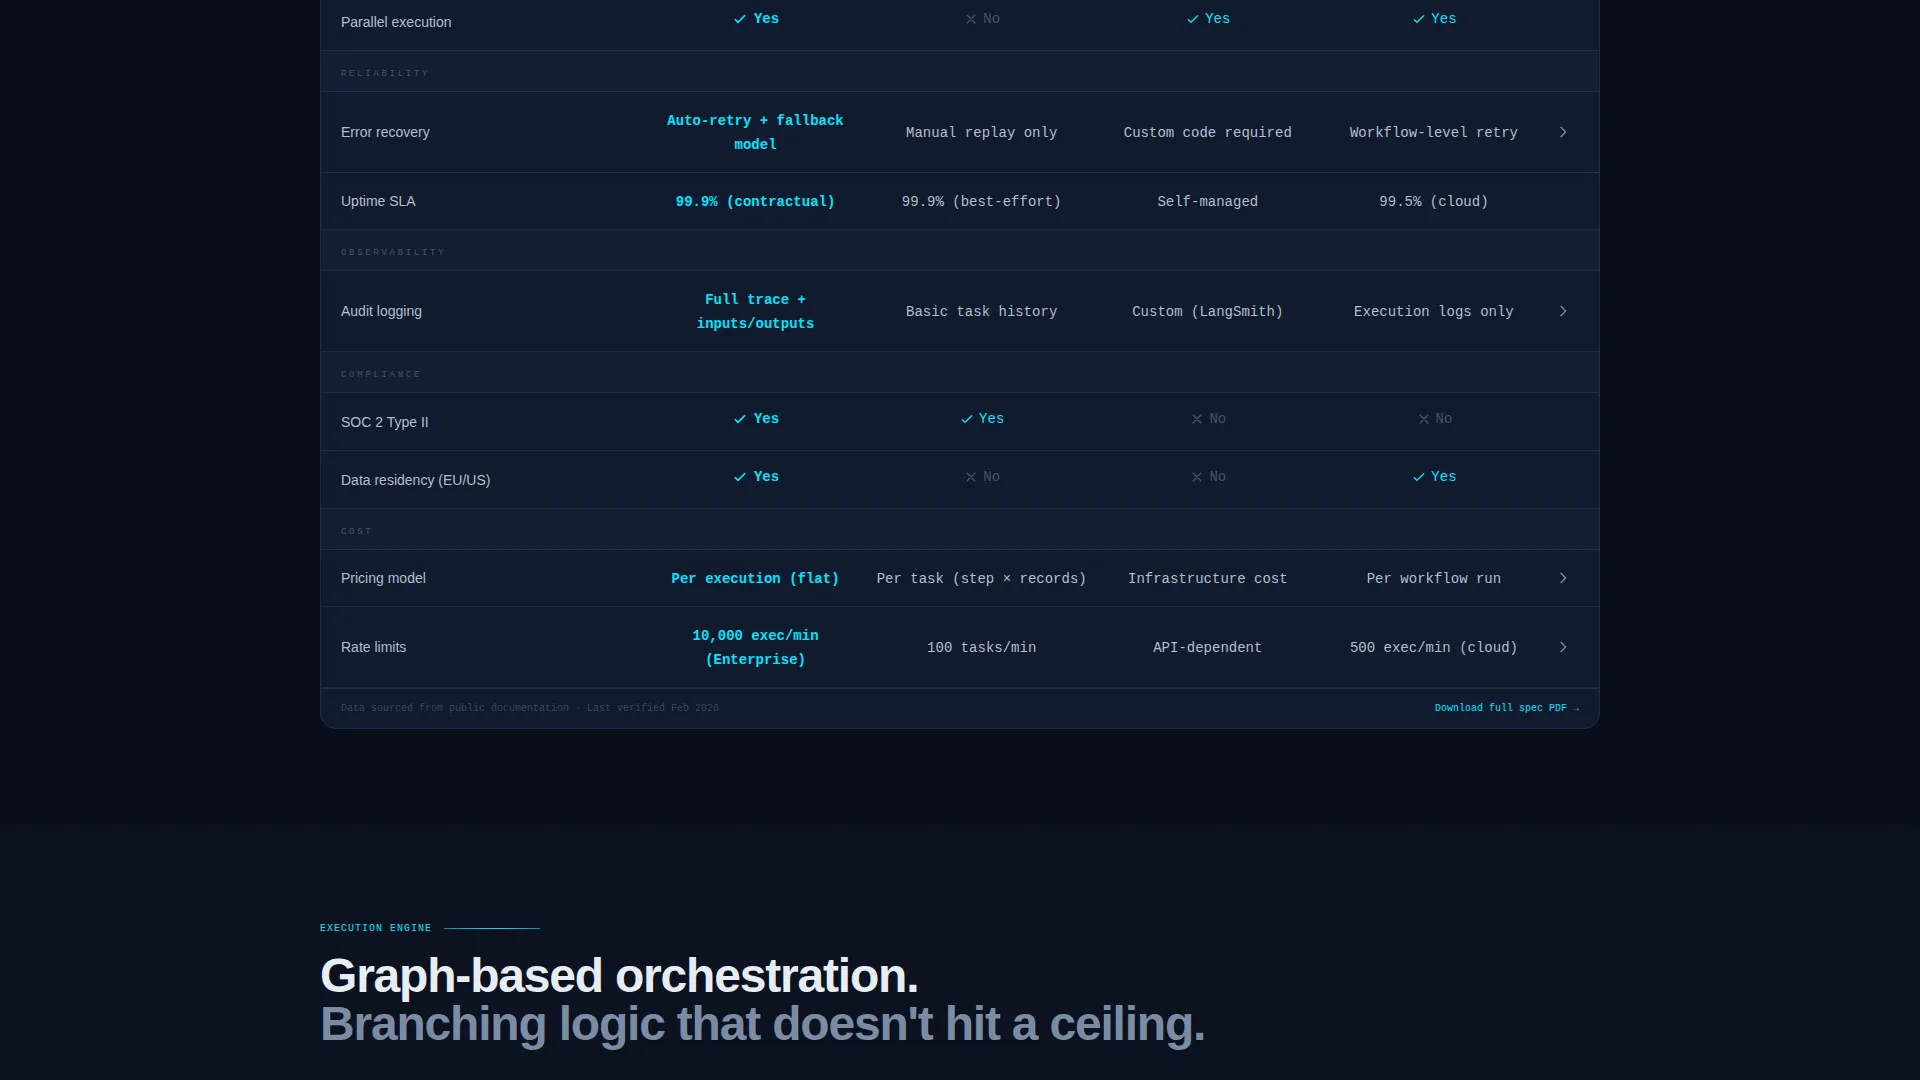Select the 'Full trace + inputs/outputs' cell
1920x1080 pixels.
point(755,311)
